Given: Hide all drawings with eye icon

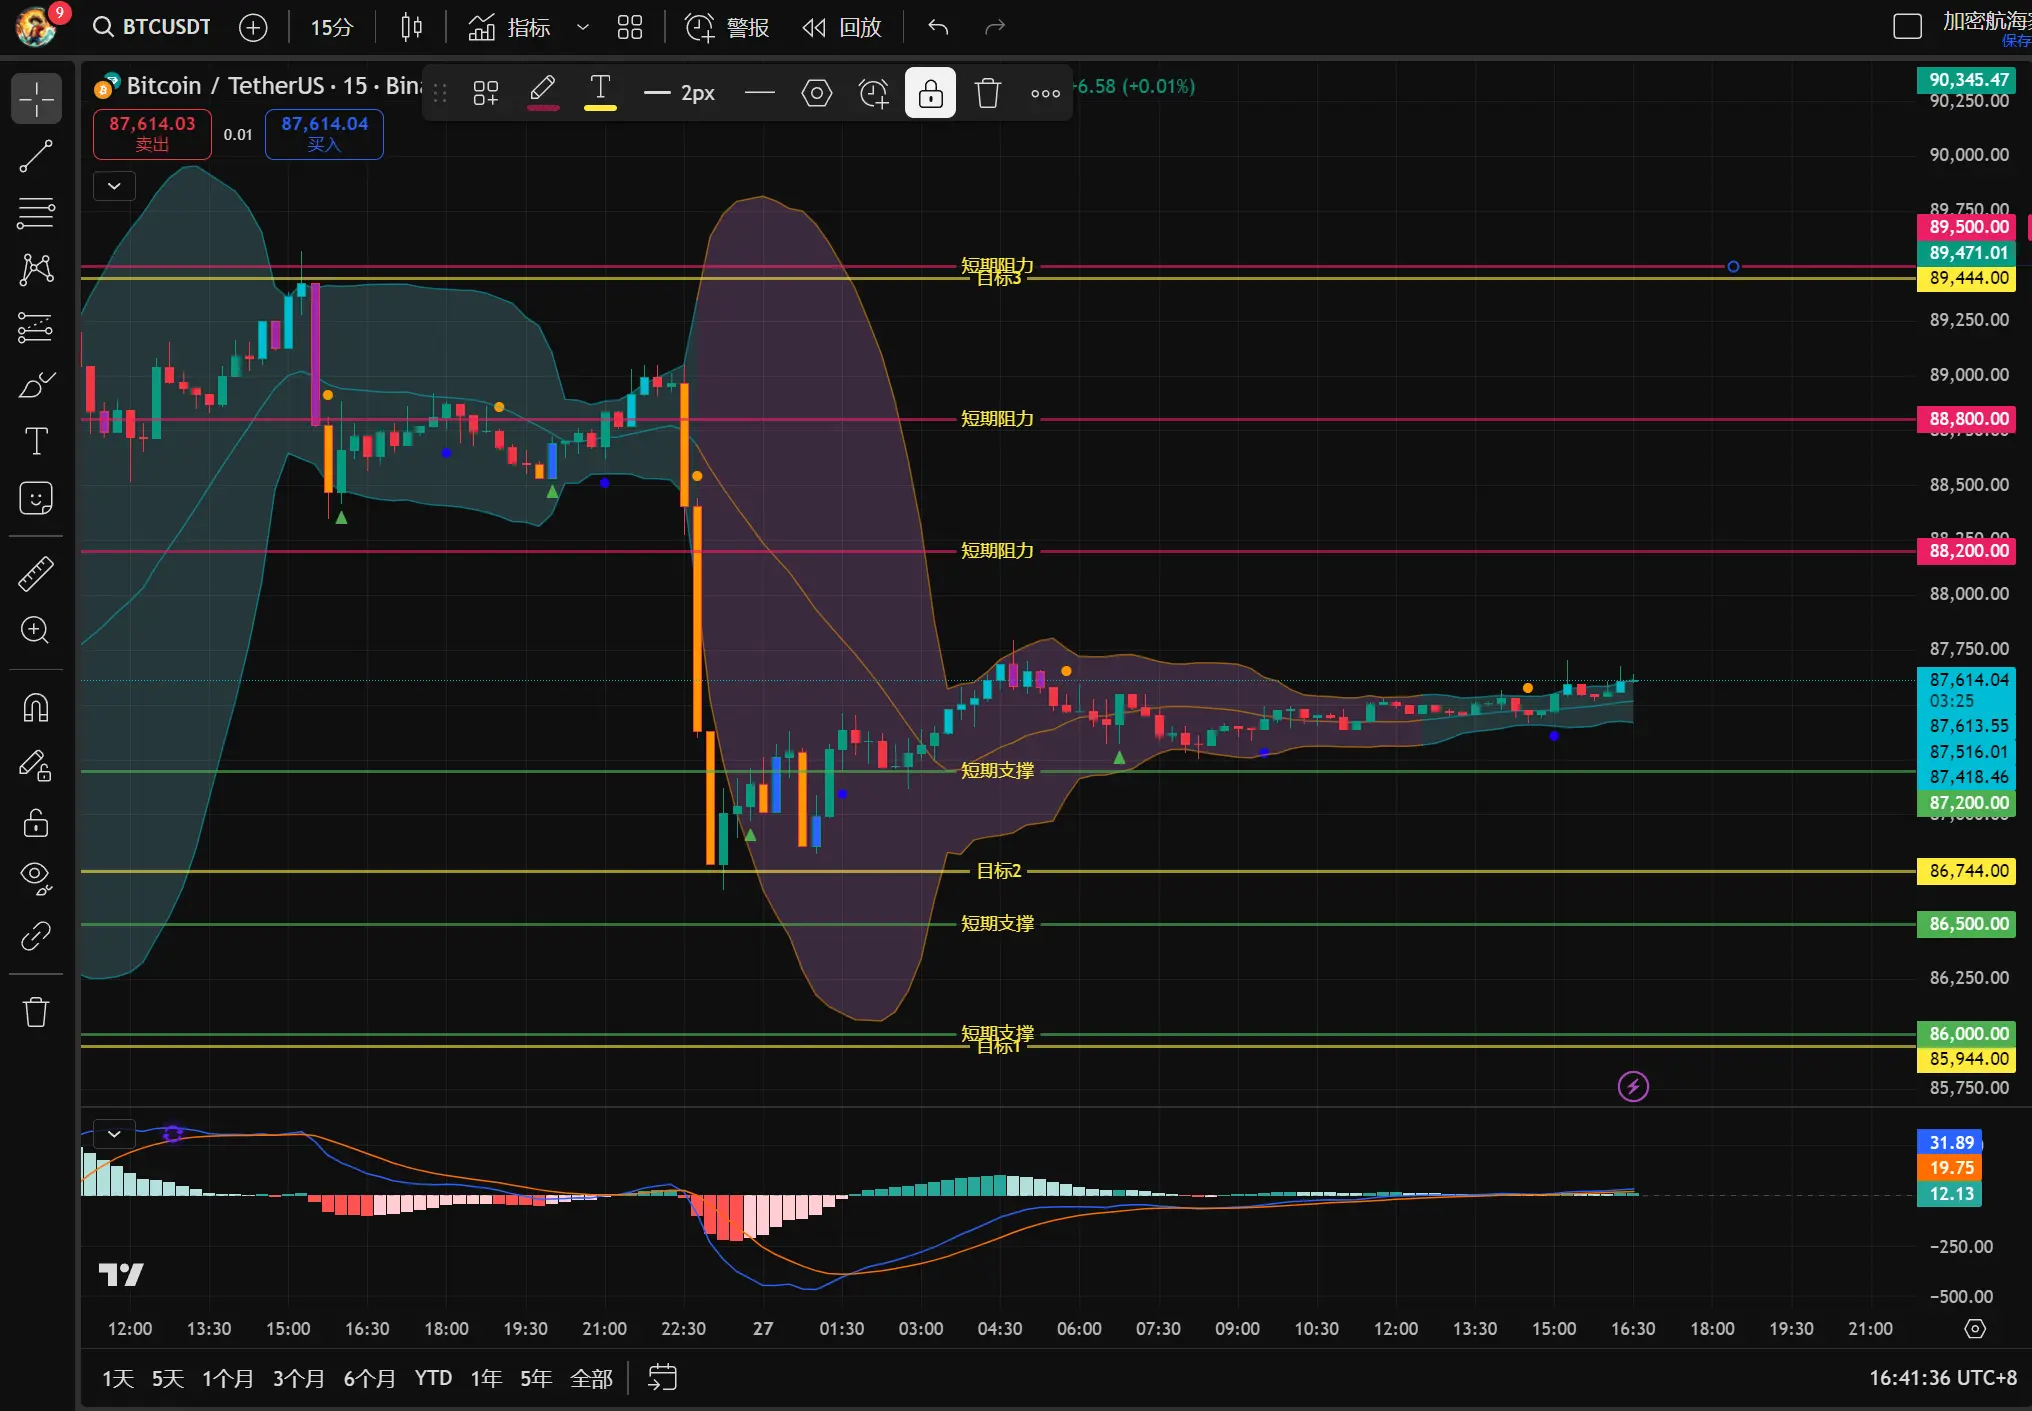Looking at the screenshot, I should point(36,877).
